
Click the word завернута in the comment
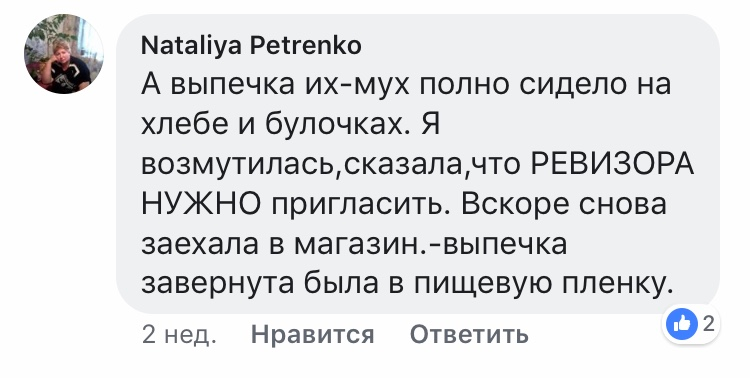coord(218,285)
